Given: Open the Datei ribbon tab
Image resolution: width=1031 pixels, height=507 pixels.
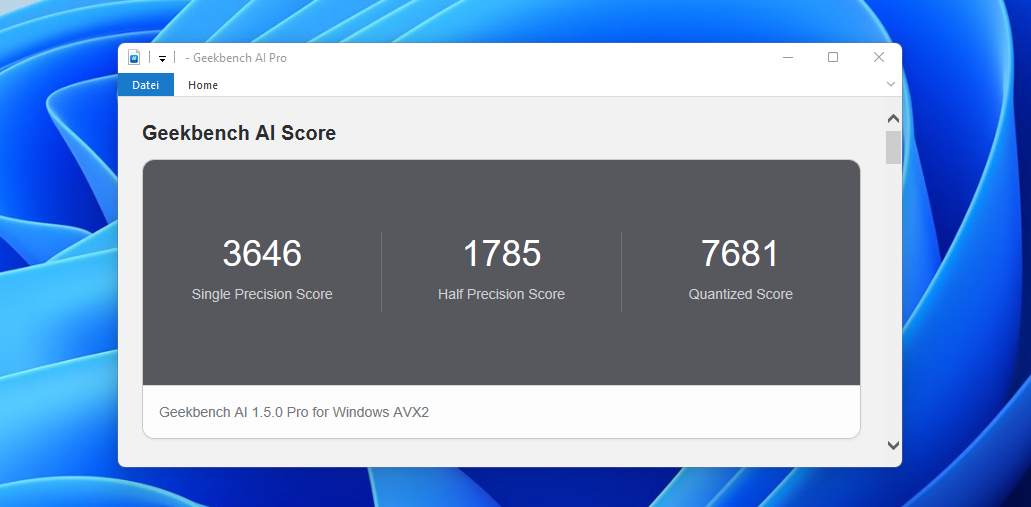Looking at the screenshot, I should (x=146, y=85).
